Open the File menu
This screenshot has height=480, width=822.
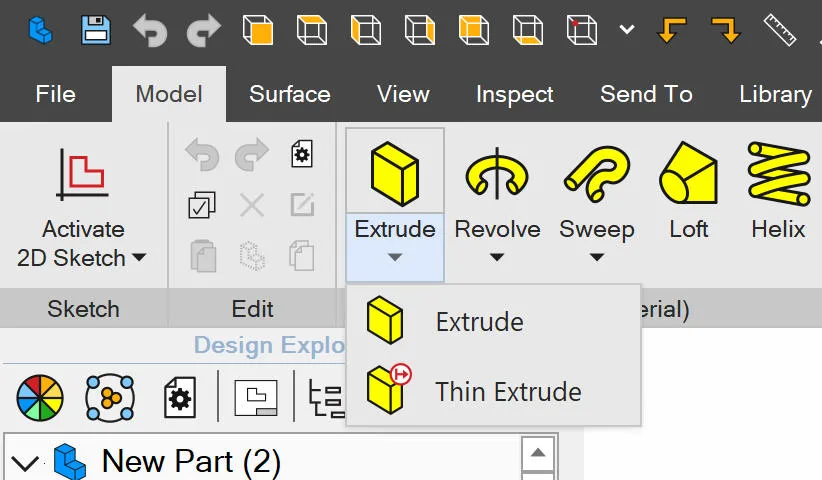click(56, 94)
